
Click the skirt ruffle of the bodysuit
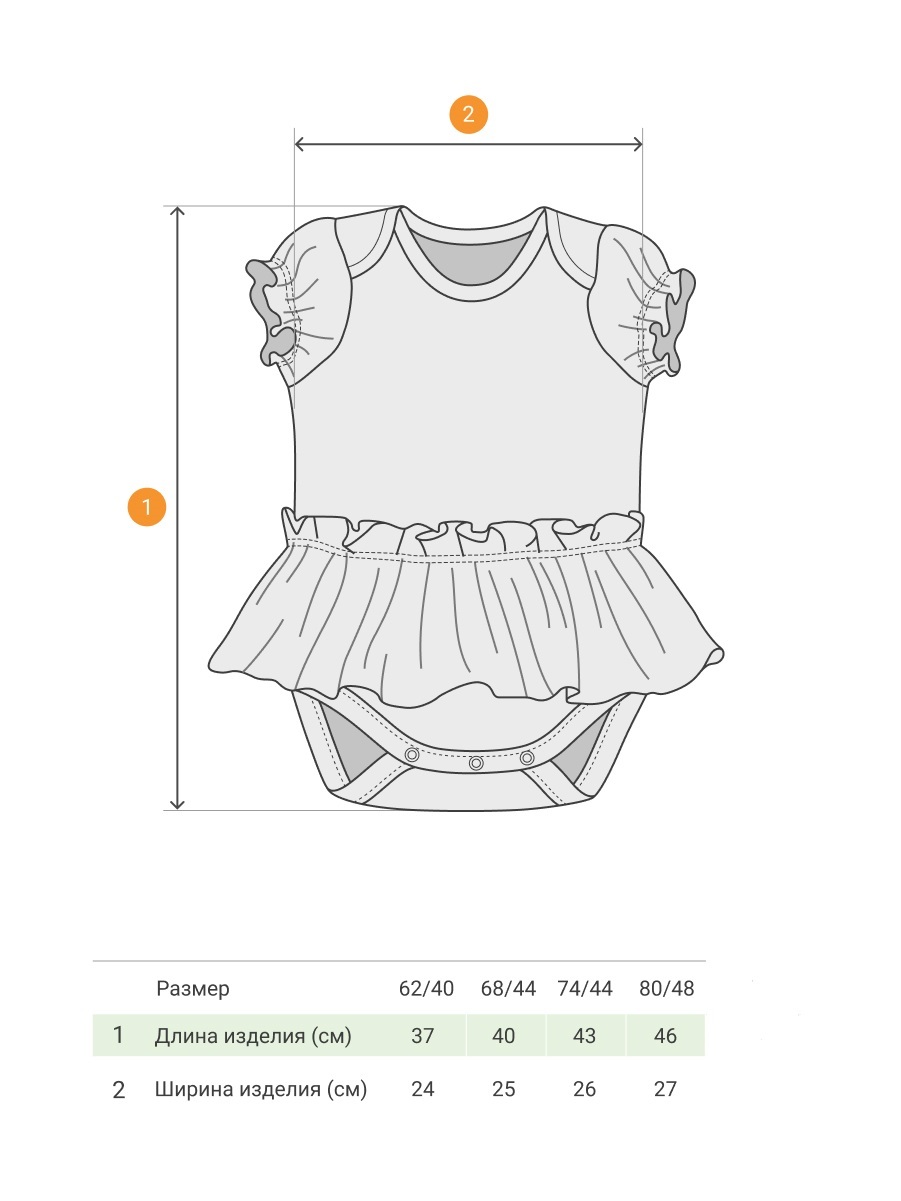[465, 609]
